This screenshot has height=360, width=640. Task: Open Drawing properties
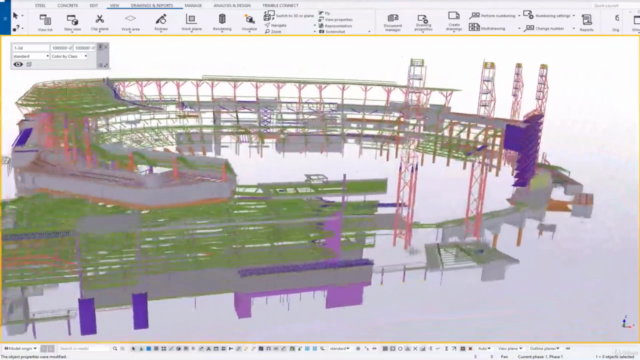point(423,22)
